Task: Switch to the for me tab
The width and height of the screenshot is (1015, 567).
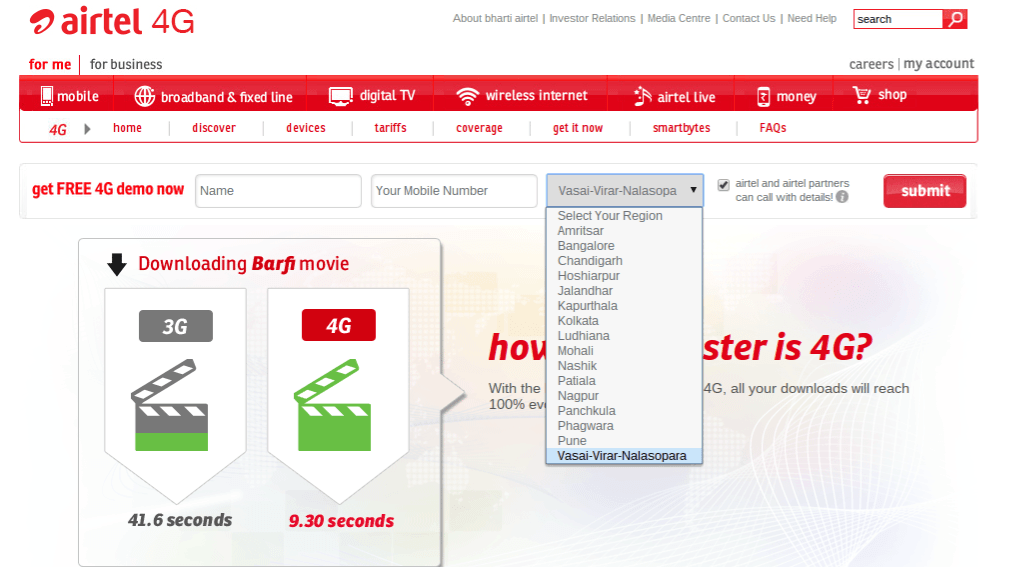Action: 50,64
